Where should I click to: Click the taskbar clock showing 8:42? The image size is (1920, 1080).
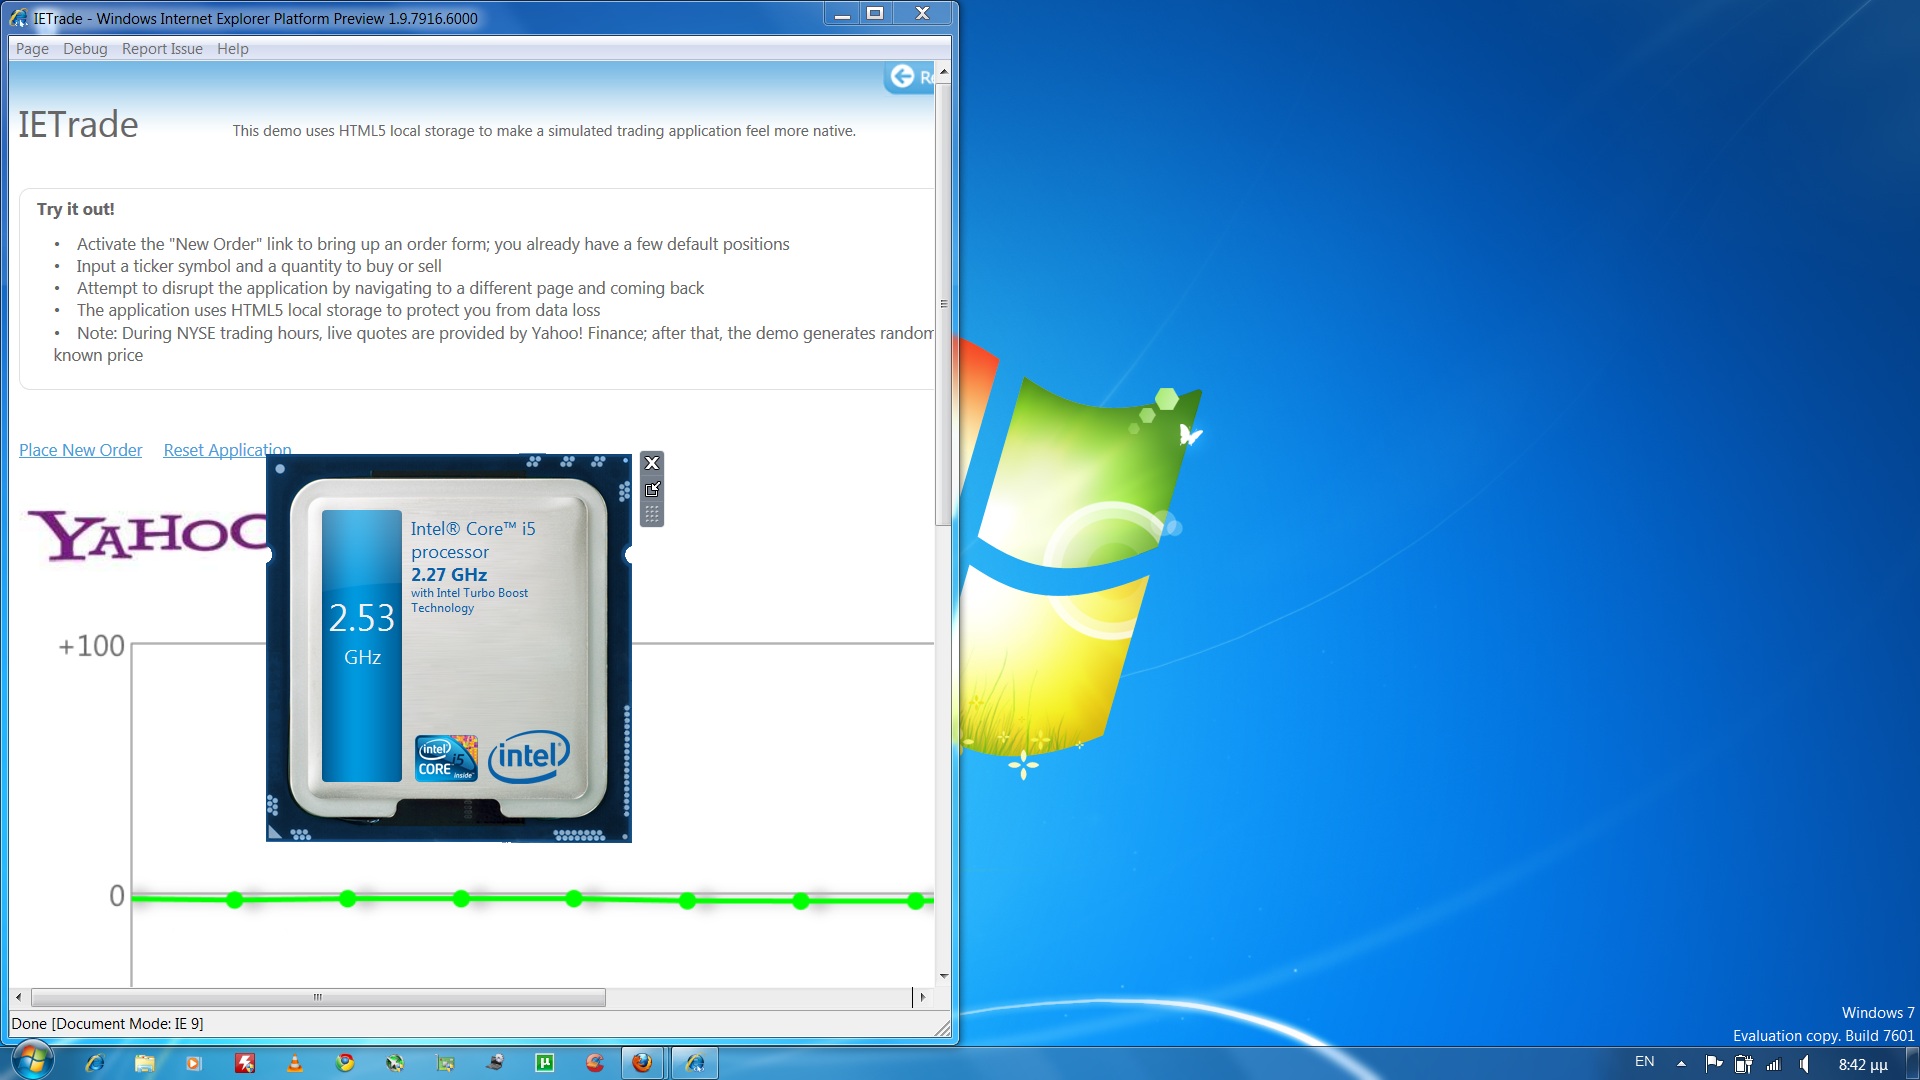click(1862, 1064)
